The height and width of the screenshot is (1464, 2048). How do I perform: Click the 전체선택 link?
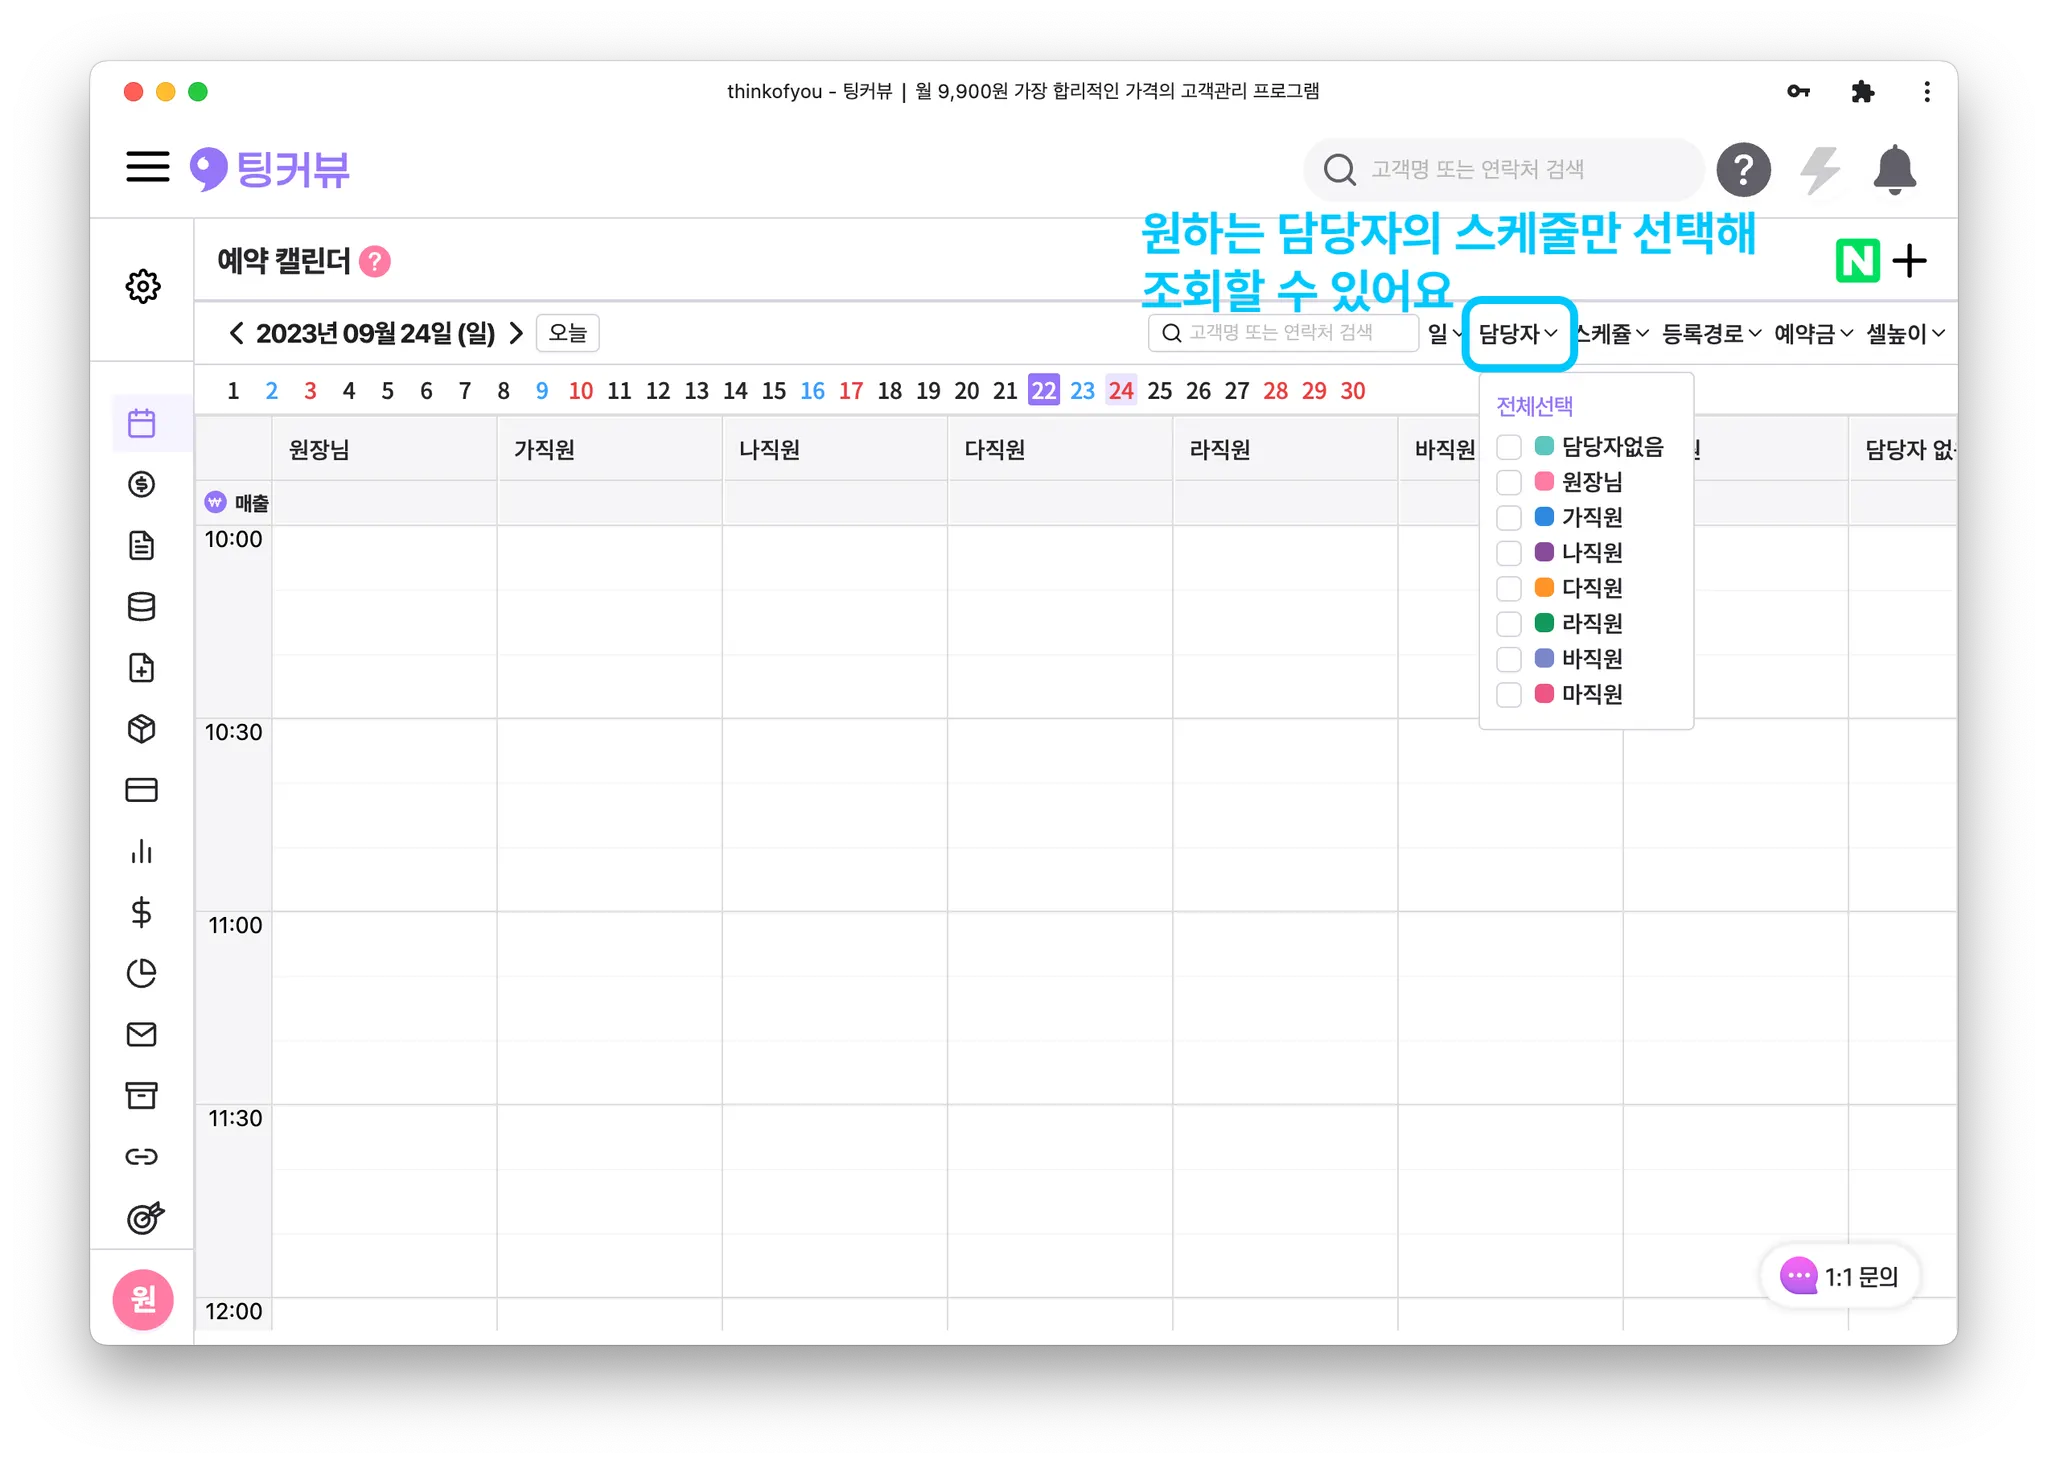(x=1534, y=406)
